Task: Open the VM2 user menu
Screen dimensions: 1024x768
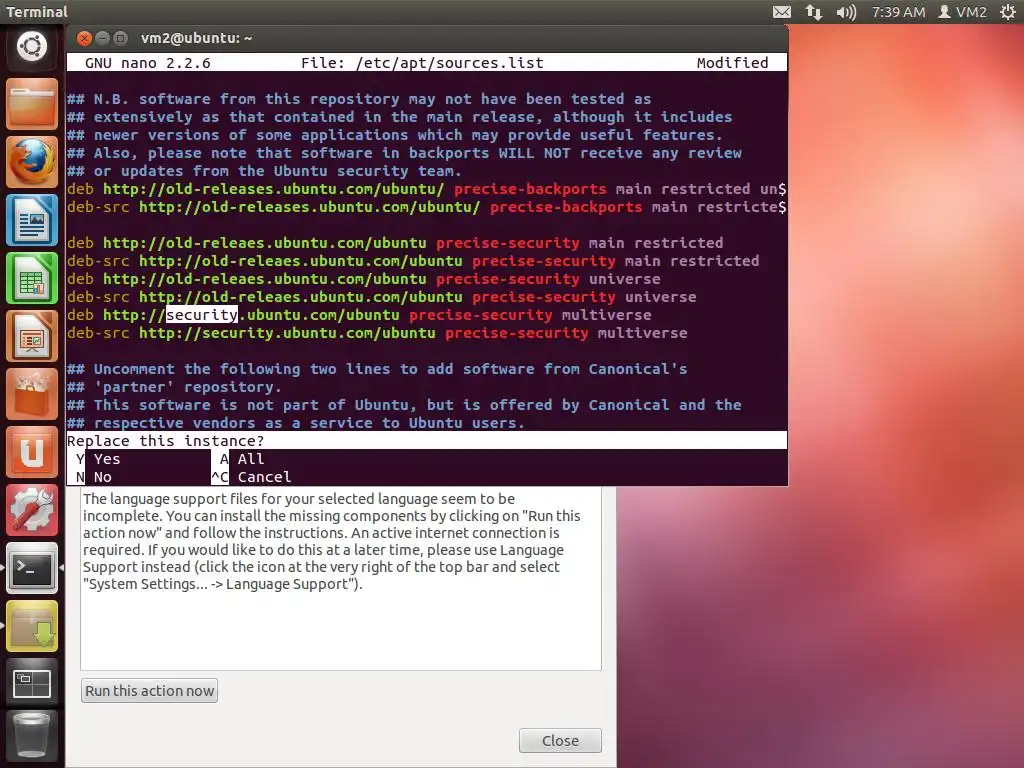Action: (963, 12)
